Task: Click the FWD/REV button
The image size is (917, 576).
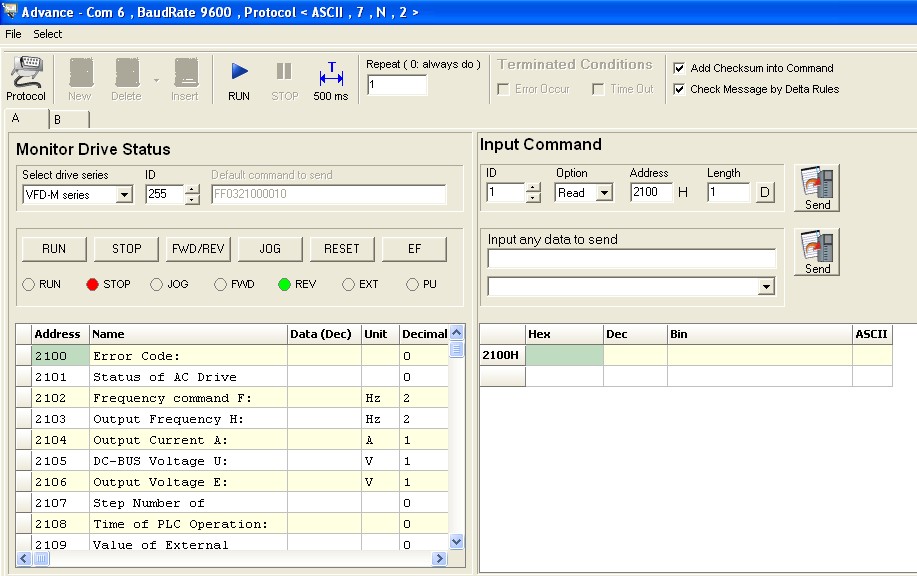Action: (198, 249)
